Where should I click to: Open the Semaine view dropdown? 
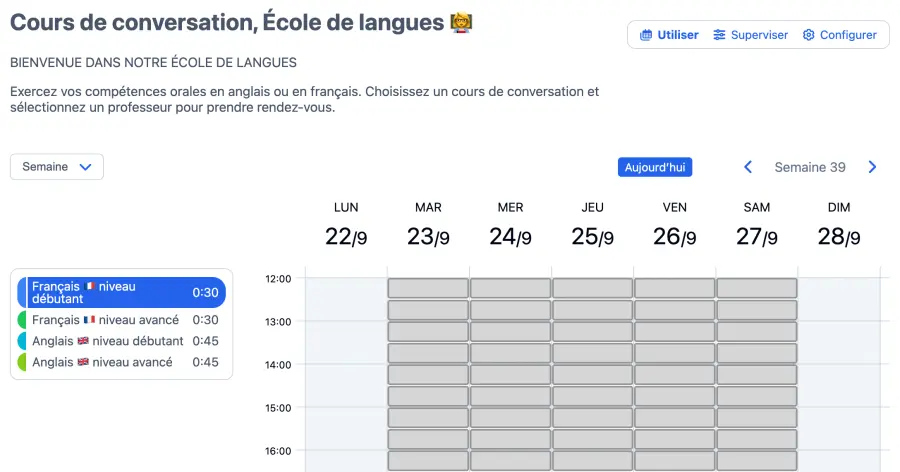(x=57, y=167)
